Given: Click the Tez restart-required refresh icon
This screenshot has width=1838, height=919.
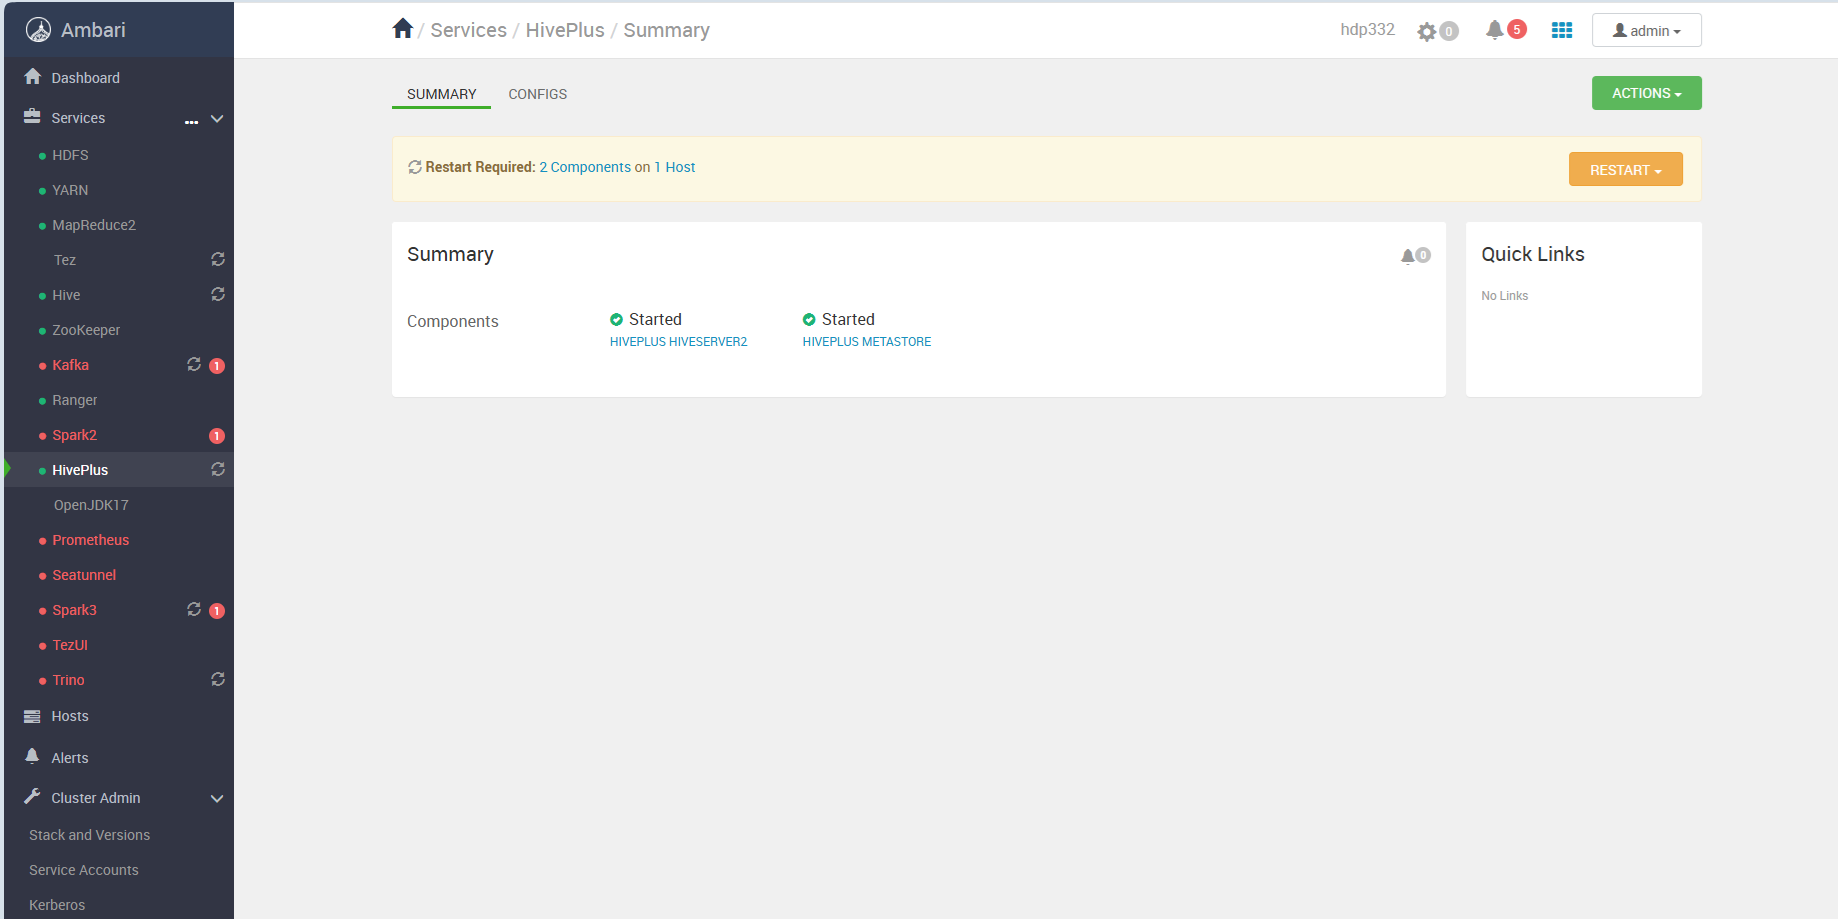Looking at the screenshot, I should click(x=218, y=259).
